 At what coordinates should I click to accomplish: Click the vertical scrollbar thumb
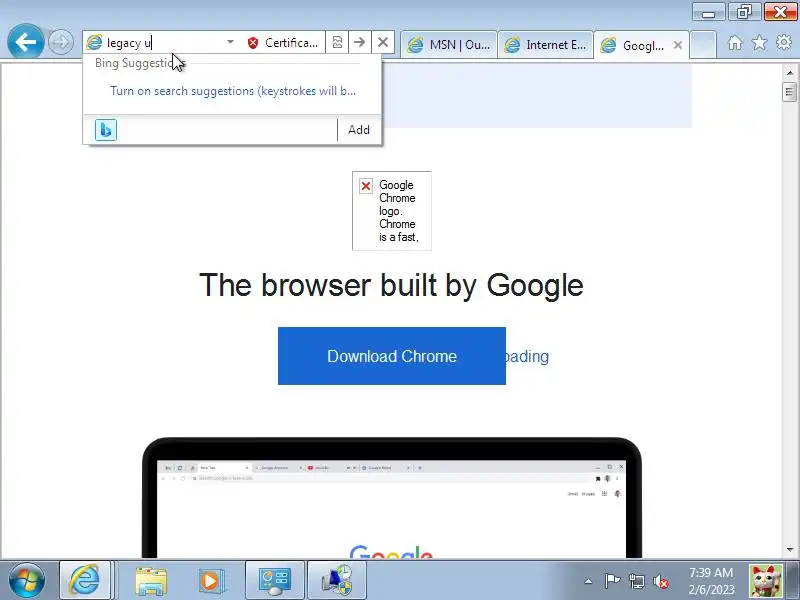click(790, 92)
